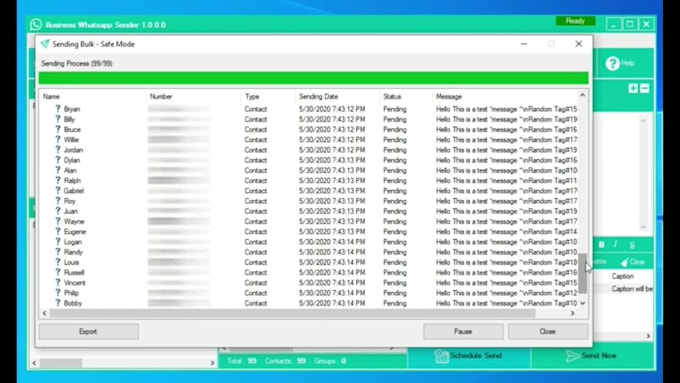Click the WhatsApp logo in main title bar
This screenshot has height=383, width=680.
36,24
